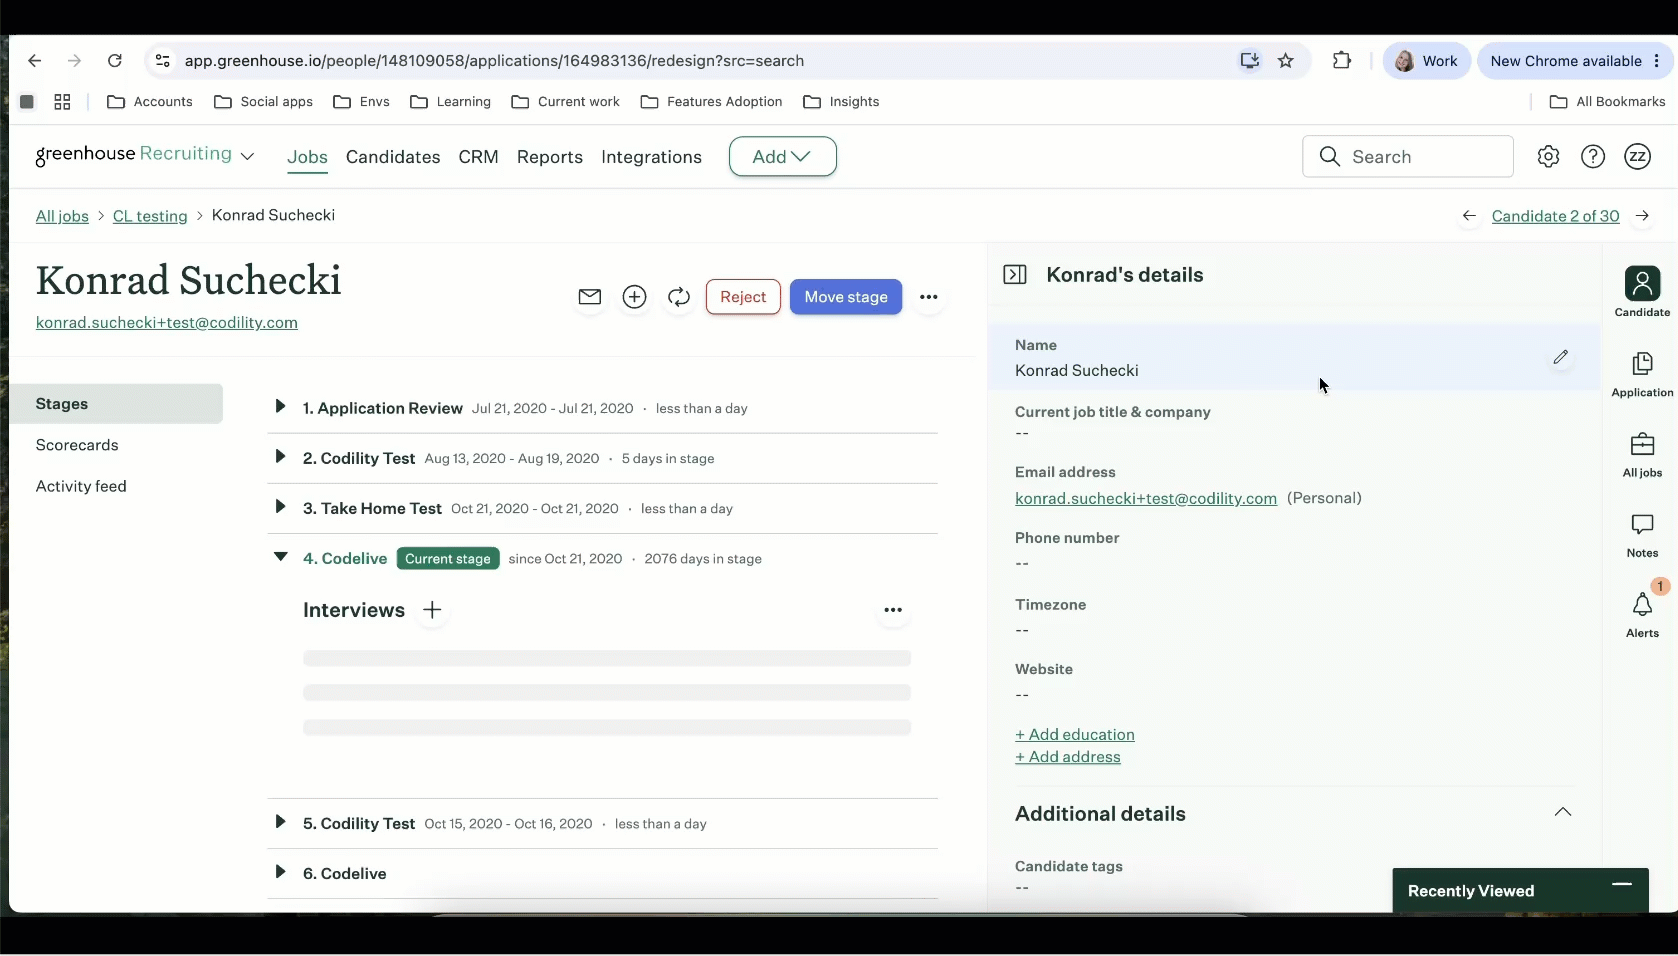Open the Notes sidebar panel
The image size is (1678, 956).
(1642, 534)
